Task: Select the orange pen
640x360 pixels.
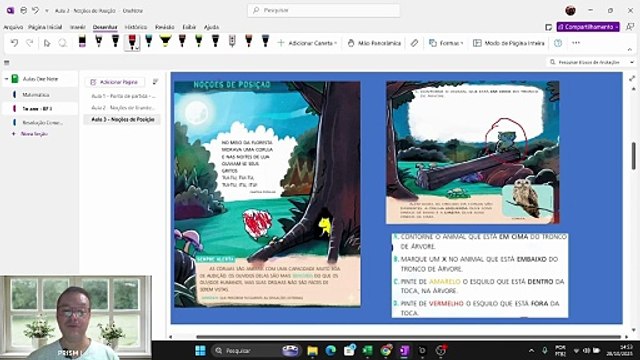Action: [249, 41]
